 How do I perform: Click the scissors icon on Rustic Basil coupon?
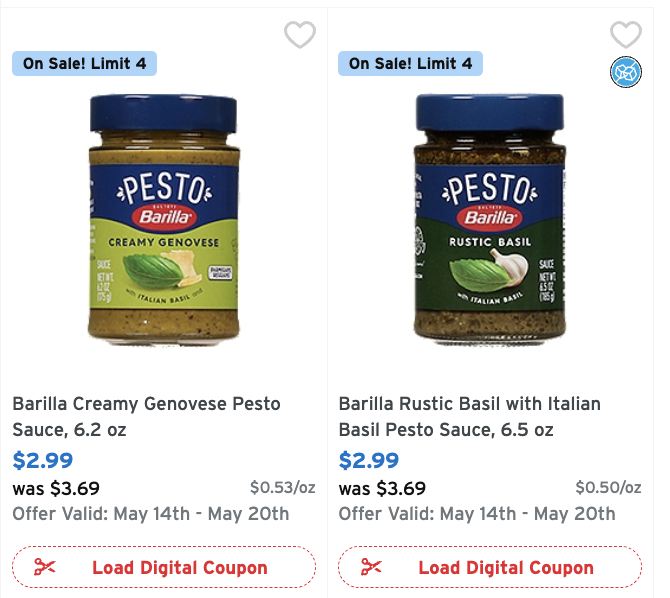371,567
